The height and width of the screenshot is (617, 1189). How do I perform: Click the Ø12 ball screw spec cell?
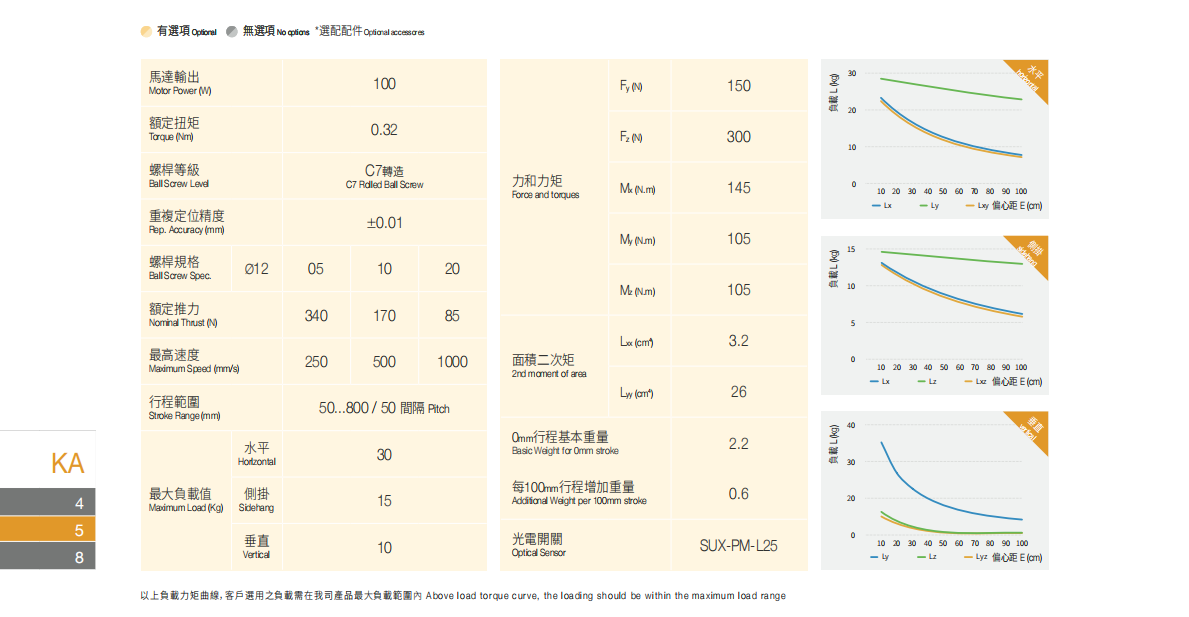coord(256,269)
